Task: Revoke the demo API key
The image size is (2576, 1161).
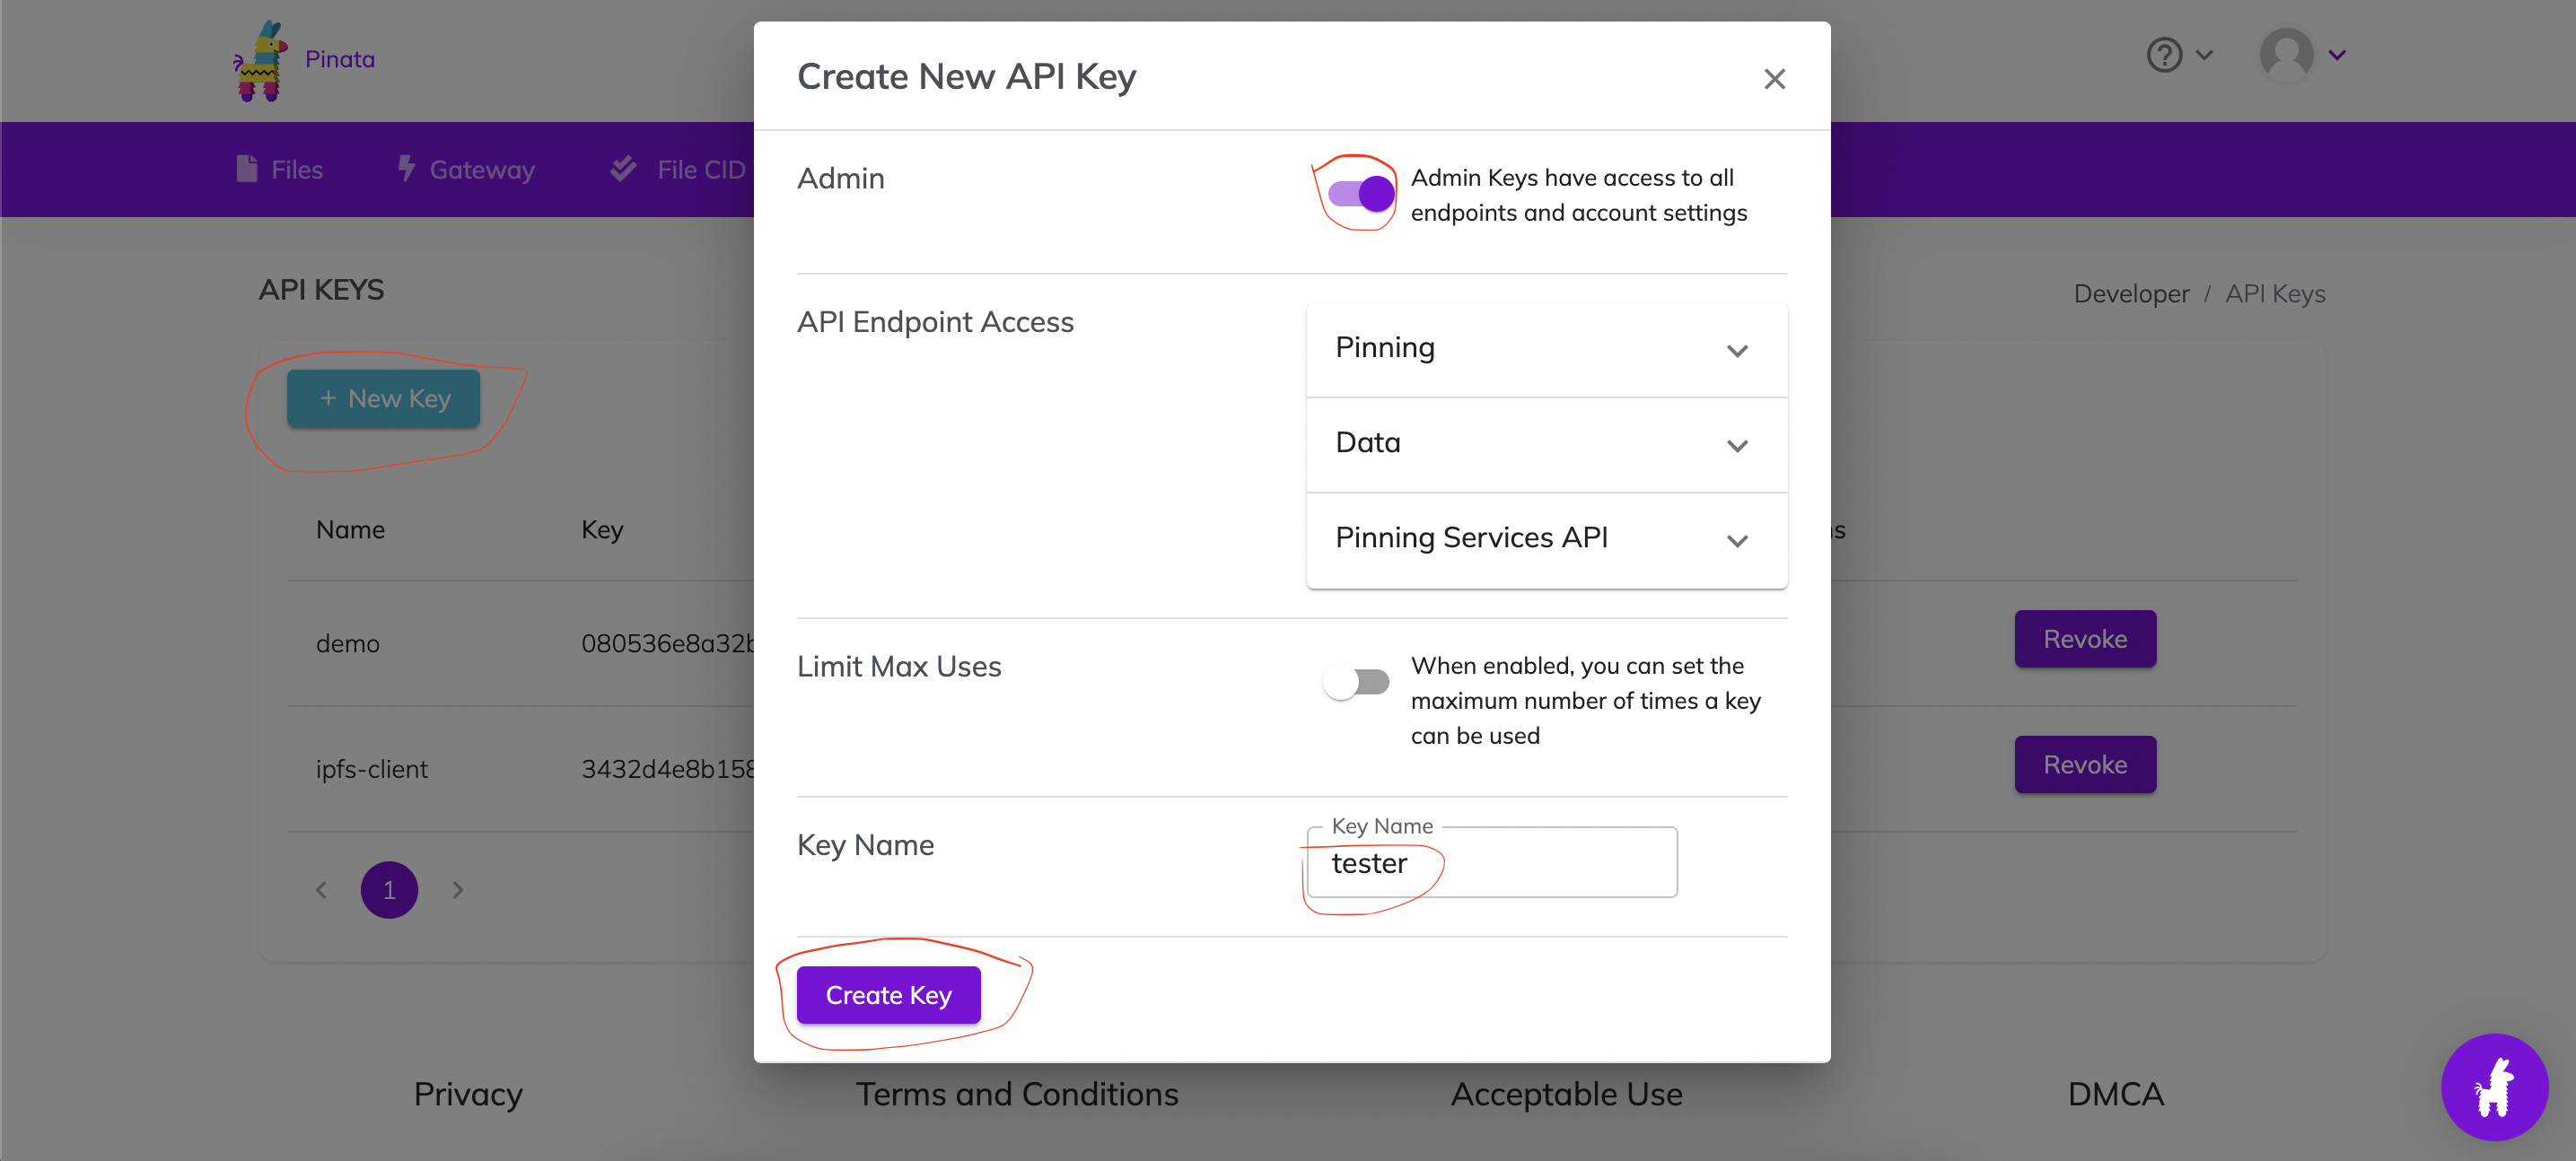Action: point(2084,638)
